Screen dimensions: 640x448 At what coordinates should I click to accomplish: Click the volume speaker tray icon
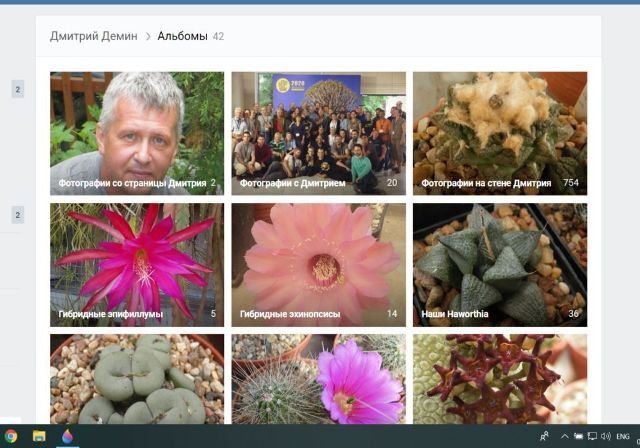coord(605,436)
